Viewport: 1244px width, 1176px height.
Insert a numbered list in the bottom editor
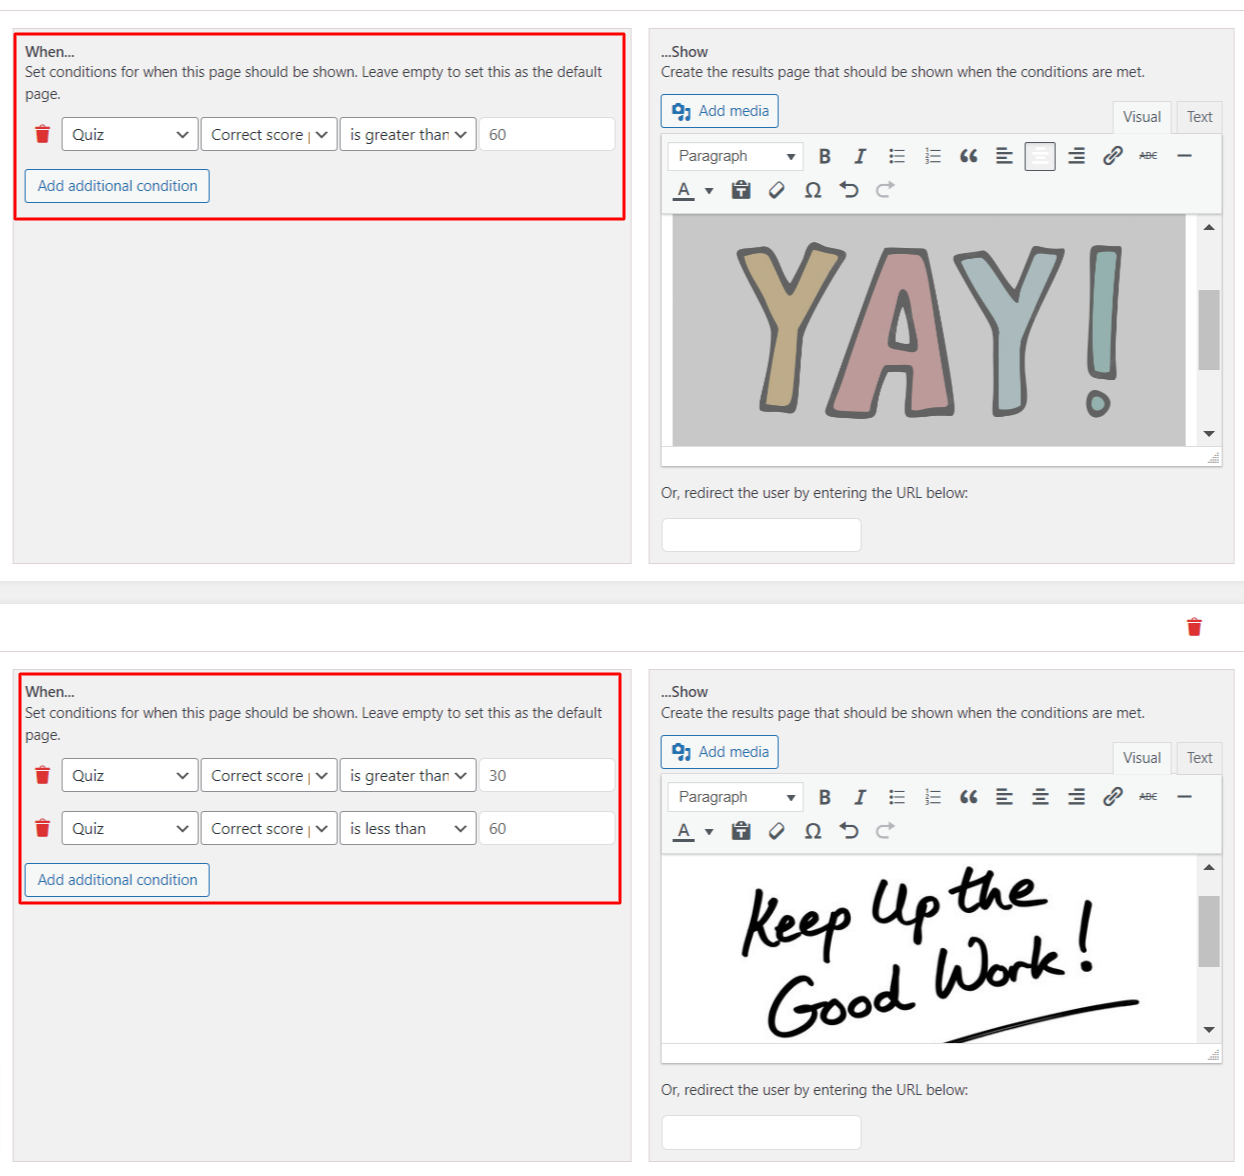[x=932, y=797]
